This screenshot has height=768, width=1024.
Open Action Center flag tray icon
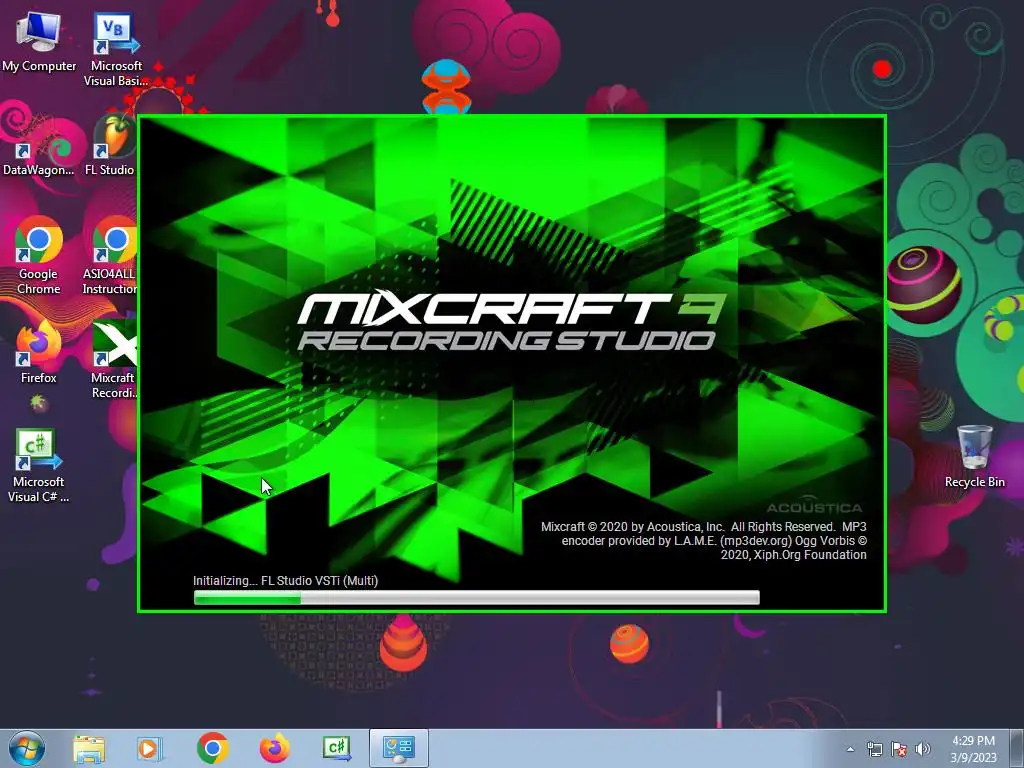(899, 749)
